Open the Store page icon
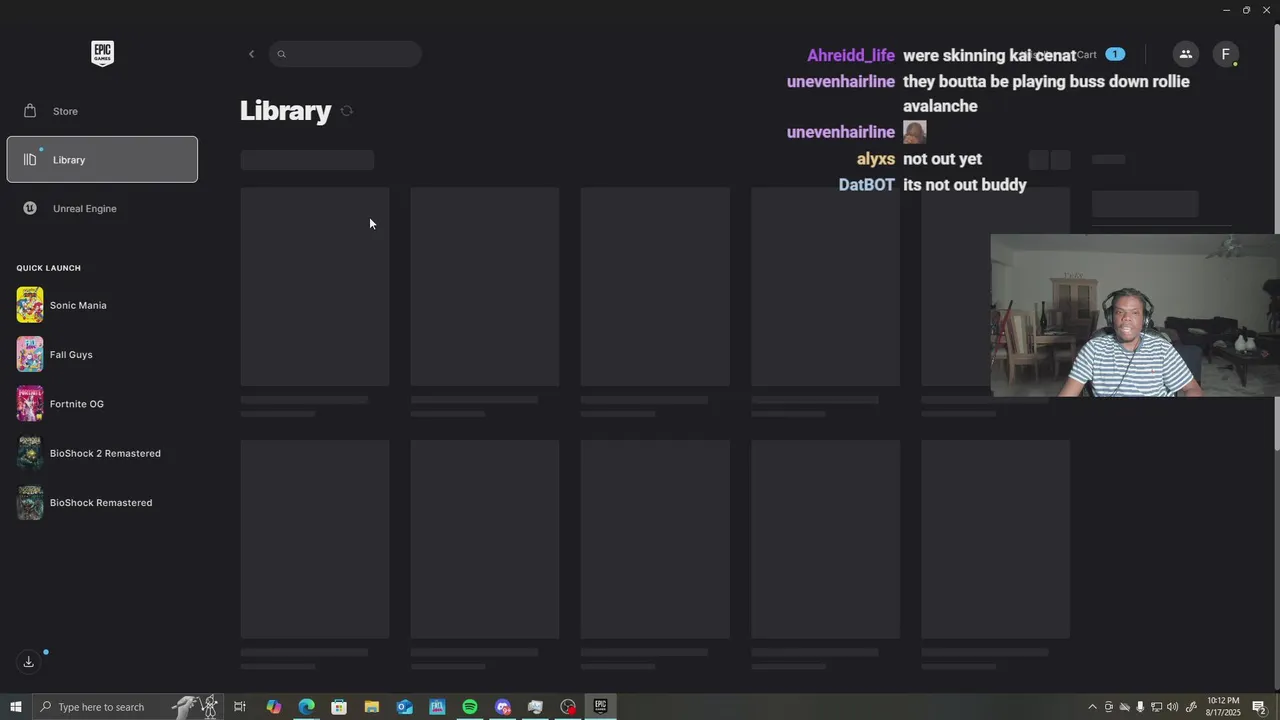 pyautogui.click(x=30, y=110)
